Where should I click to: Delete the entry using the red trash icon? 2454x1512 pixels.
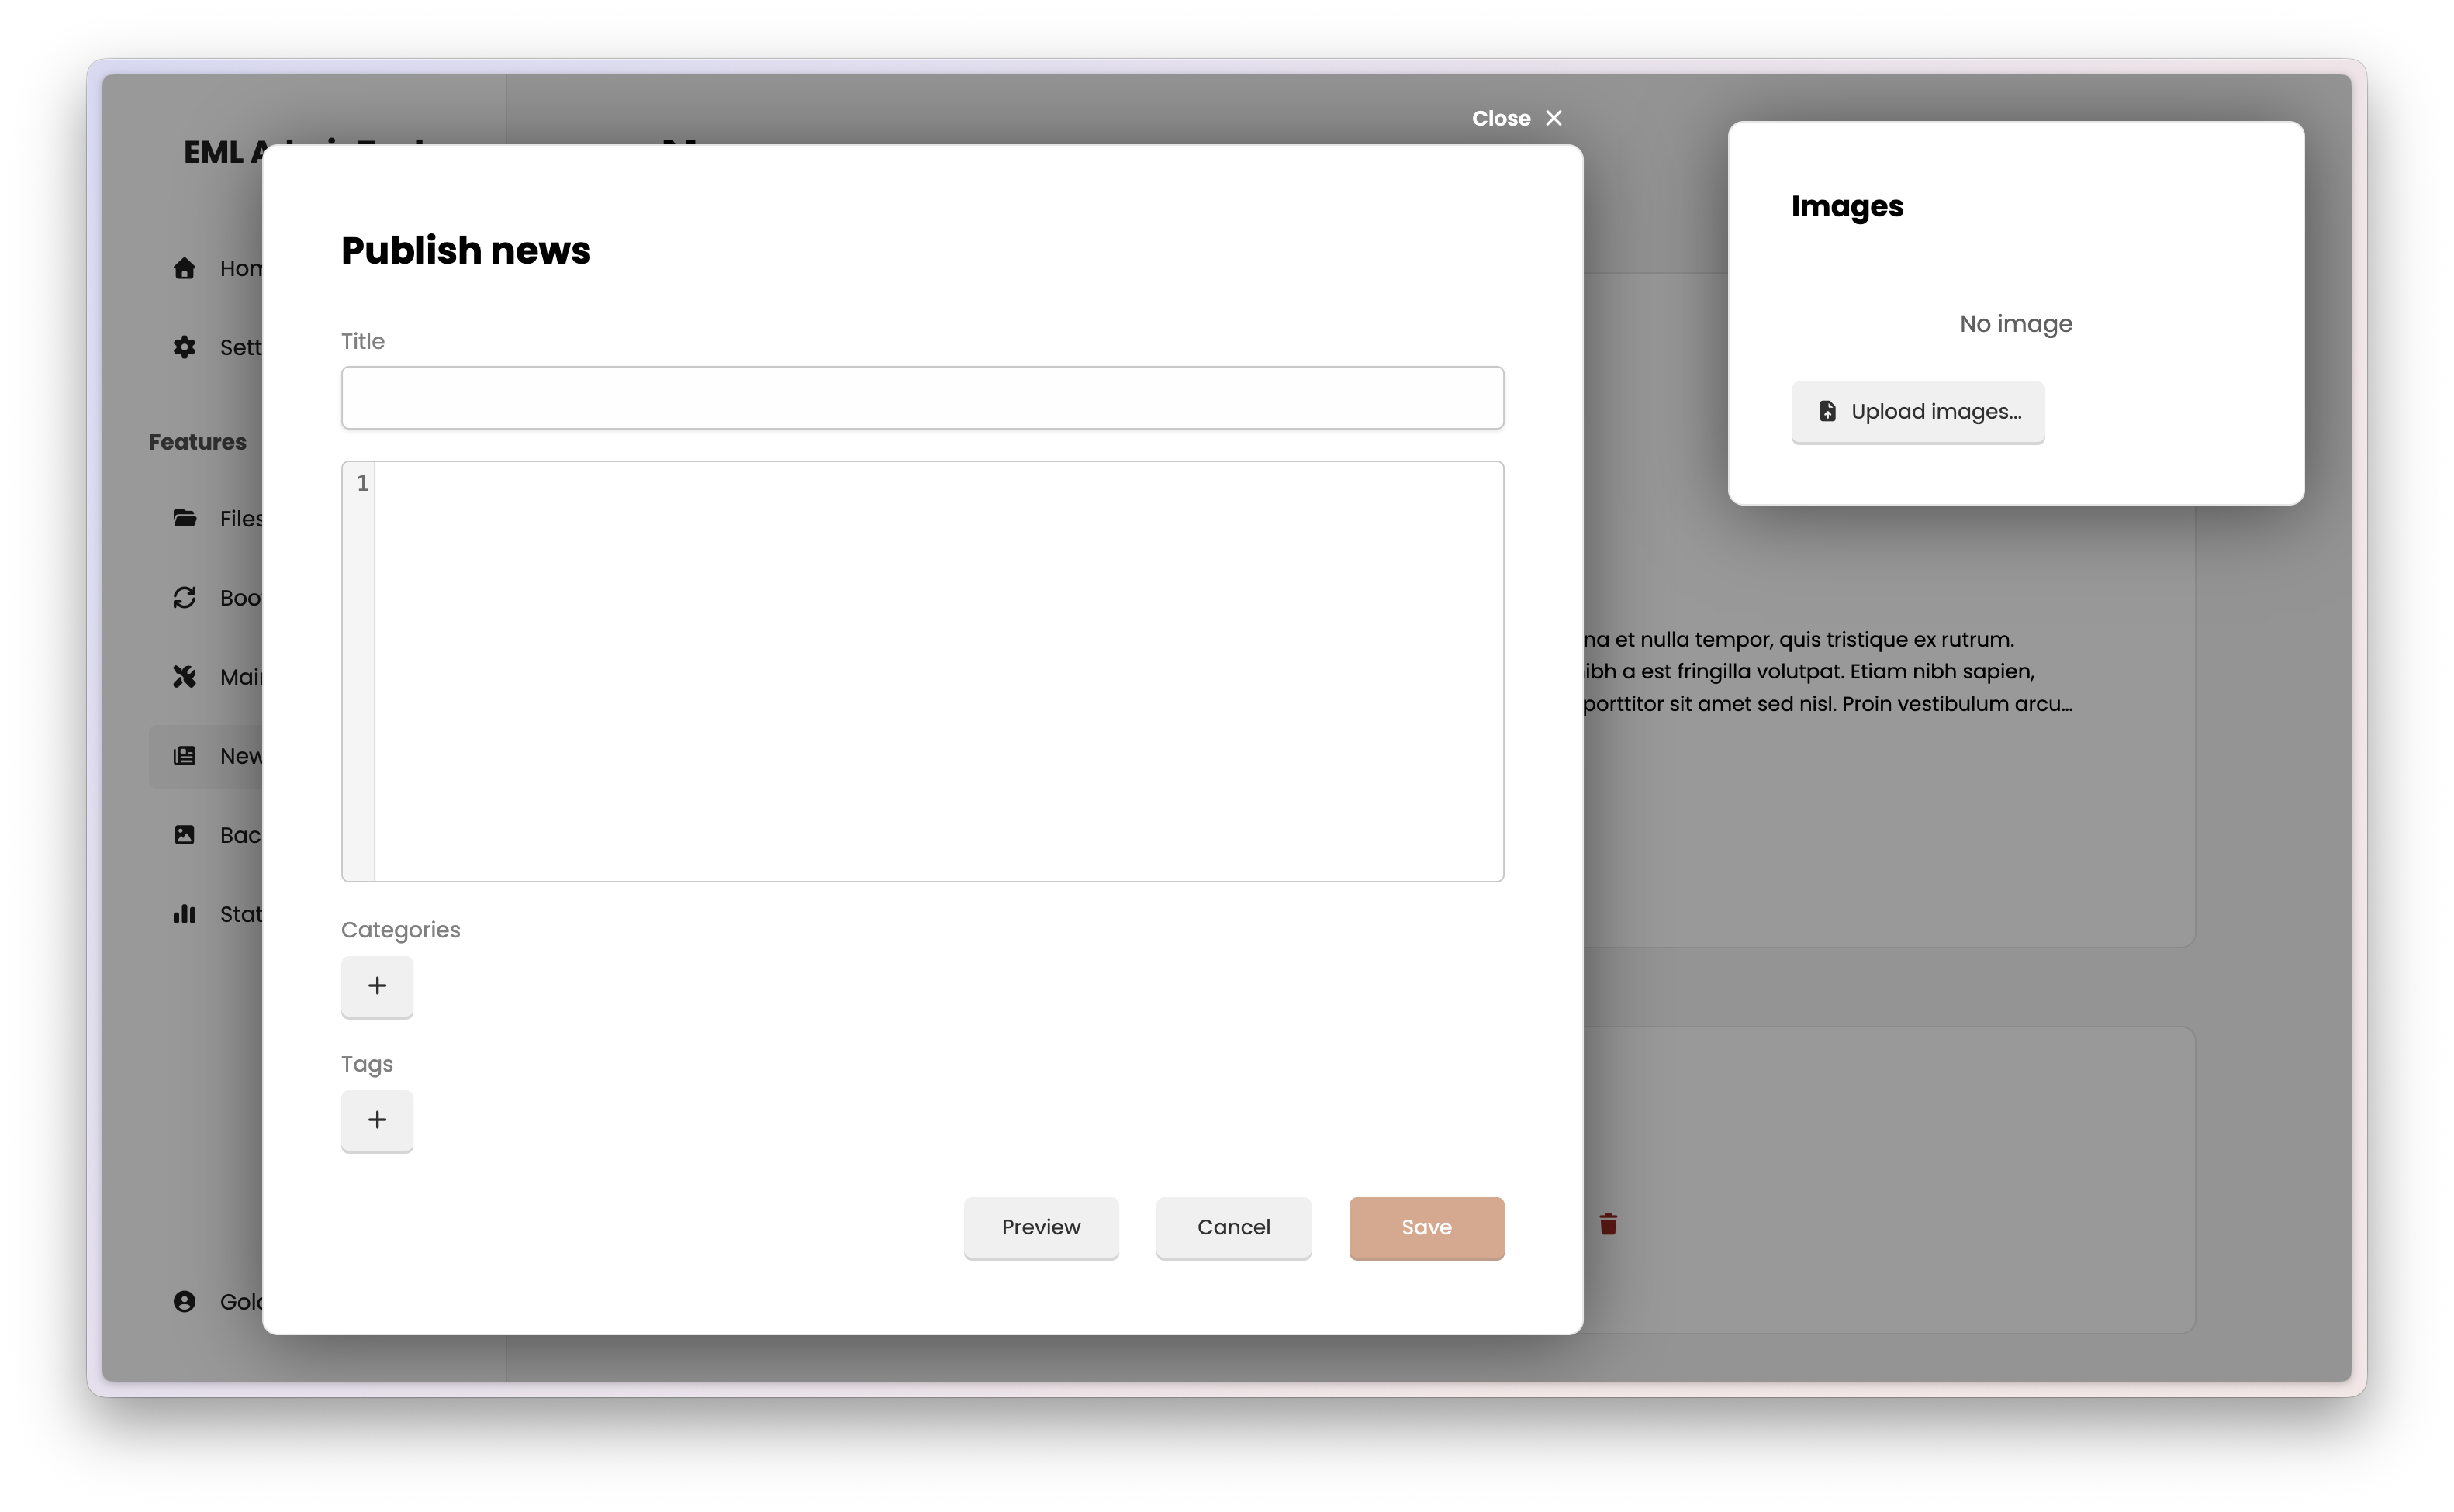click(1608, 1224)
